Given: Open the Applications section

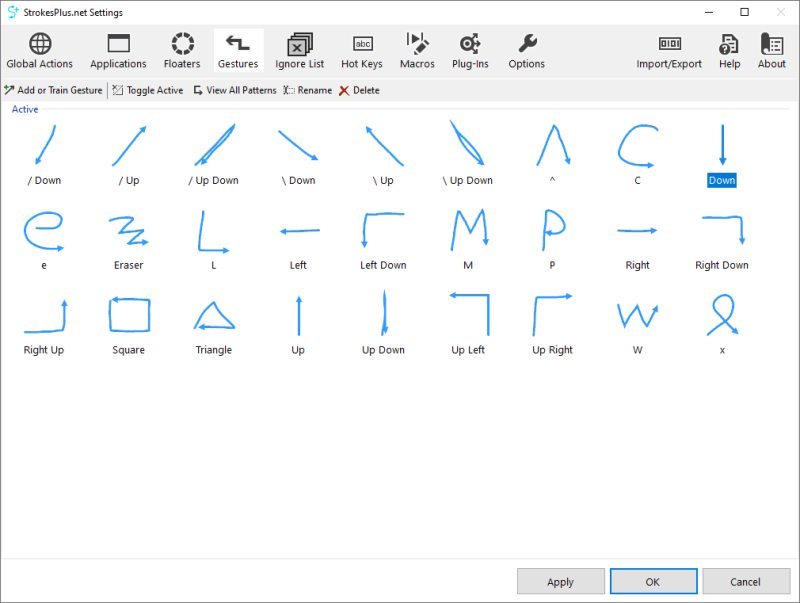Looking at the screenshot, I should [118, 51].
